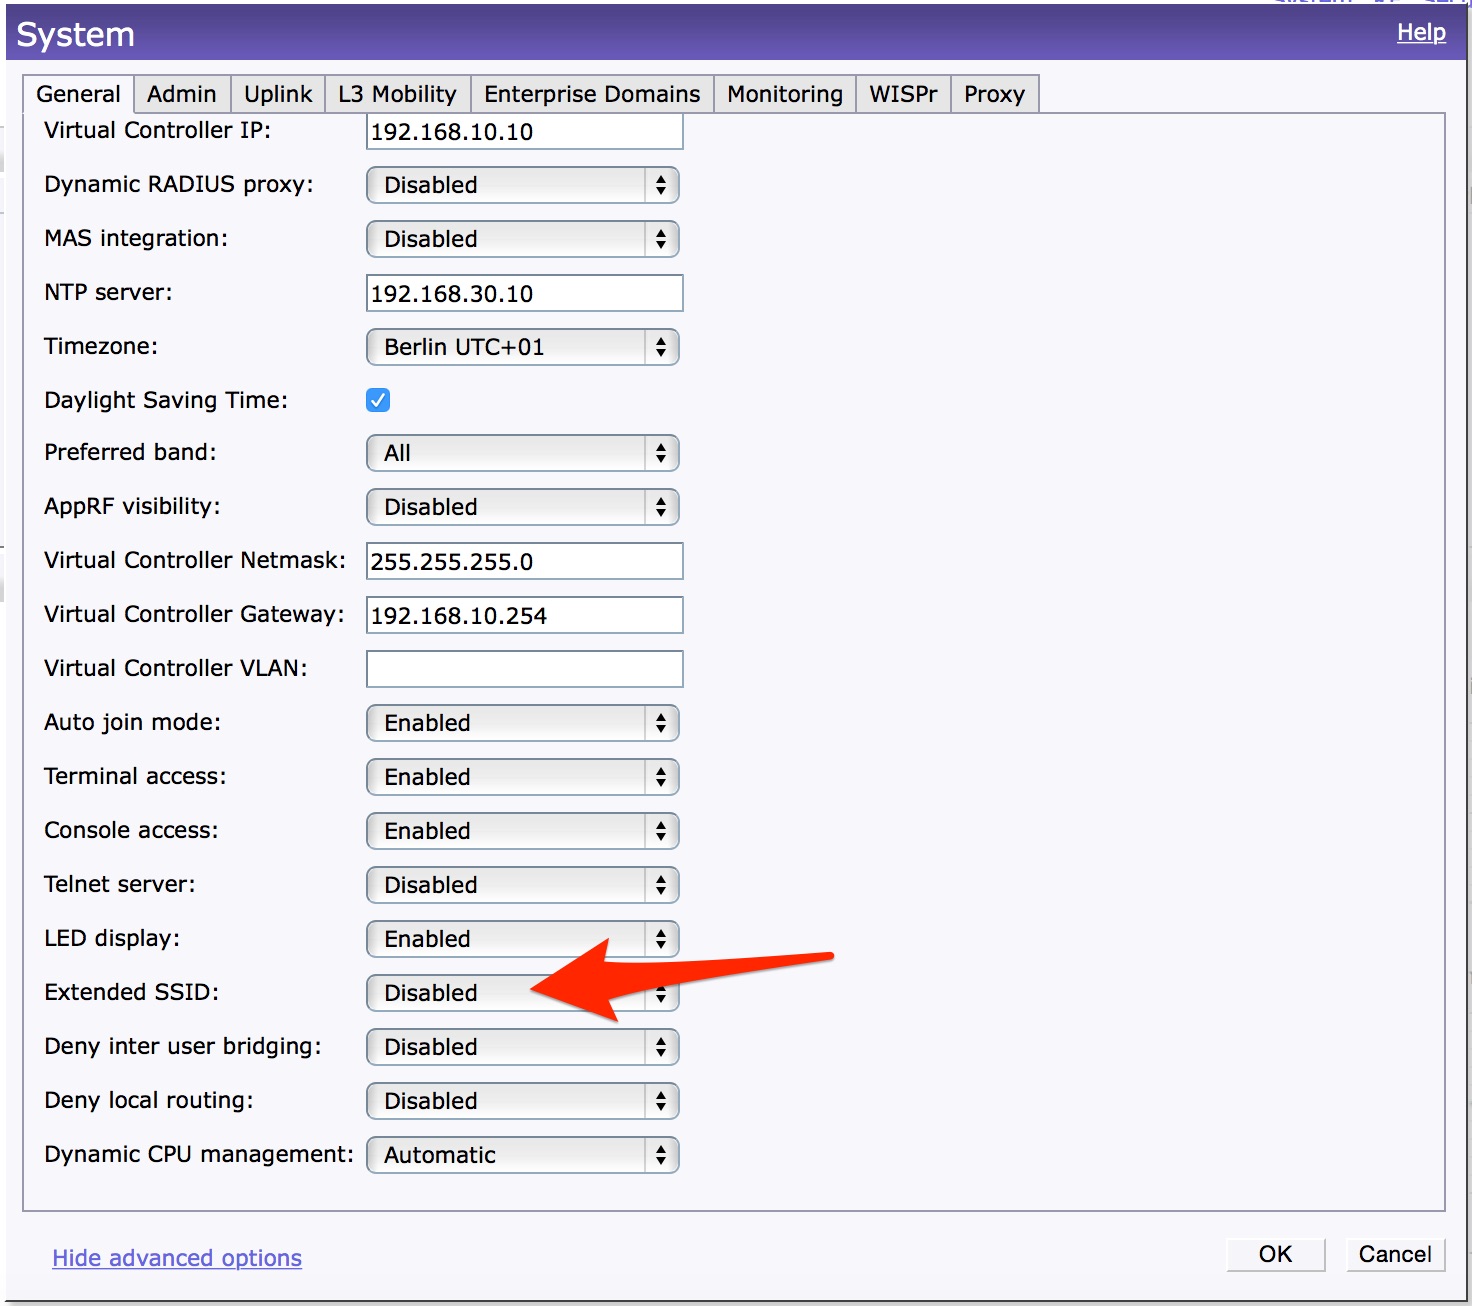Open the Preferred band dropdown
This screenshot has height=1306, width=1472.
pos(521,452)
